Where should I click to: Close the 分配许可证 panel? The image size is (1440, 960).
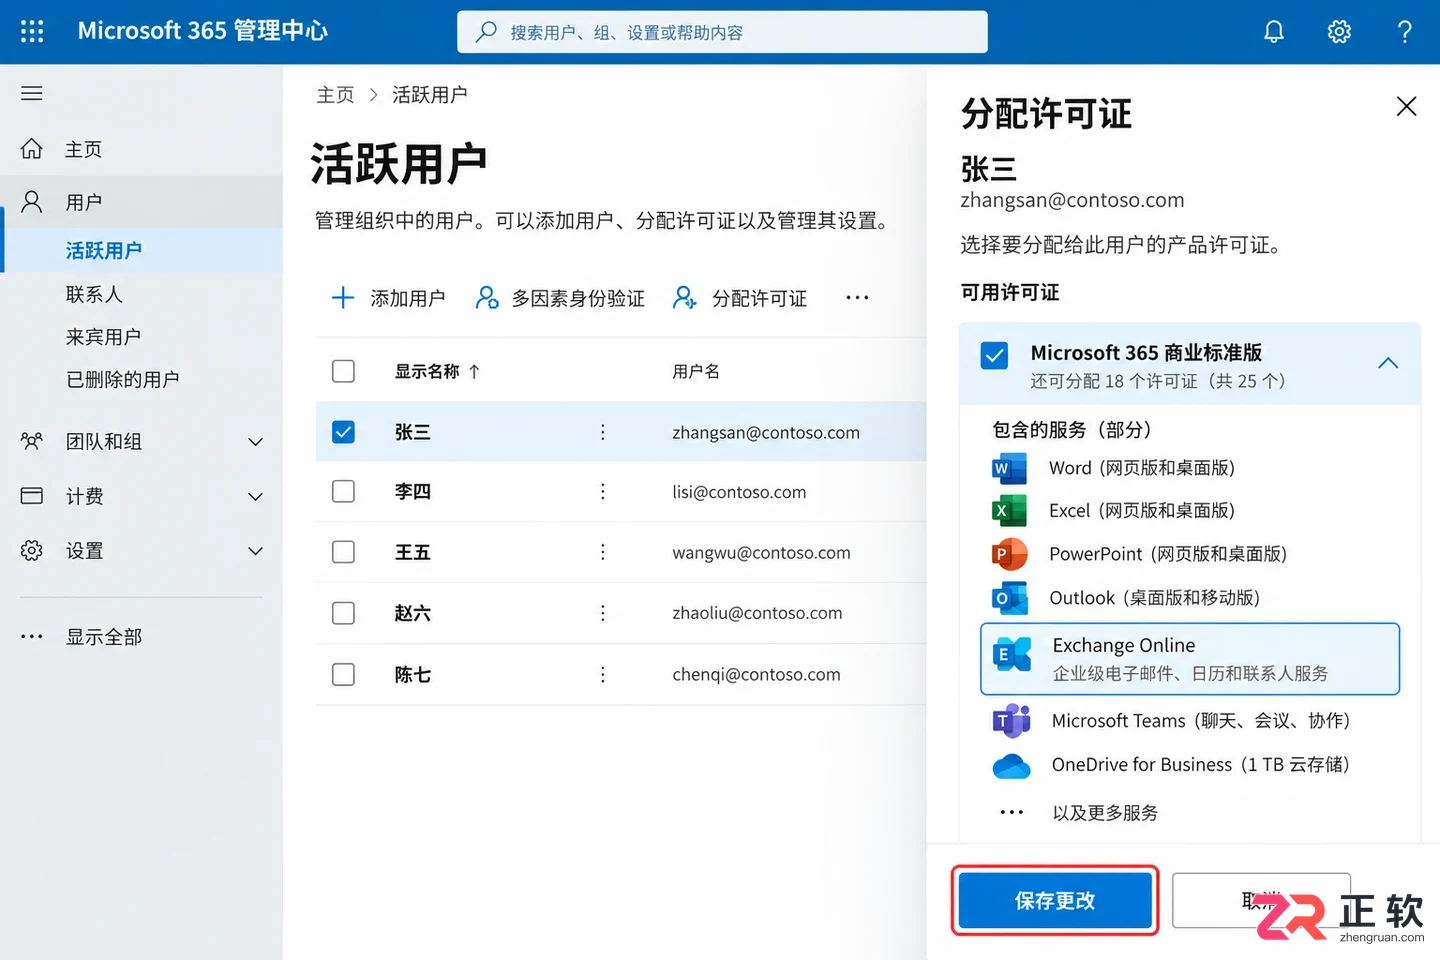[x=1406, y=106]
